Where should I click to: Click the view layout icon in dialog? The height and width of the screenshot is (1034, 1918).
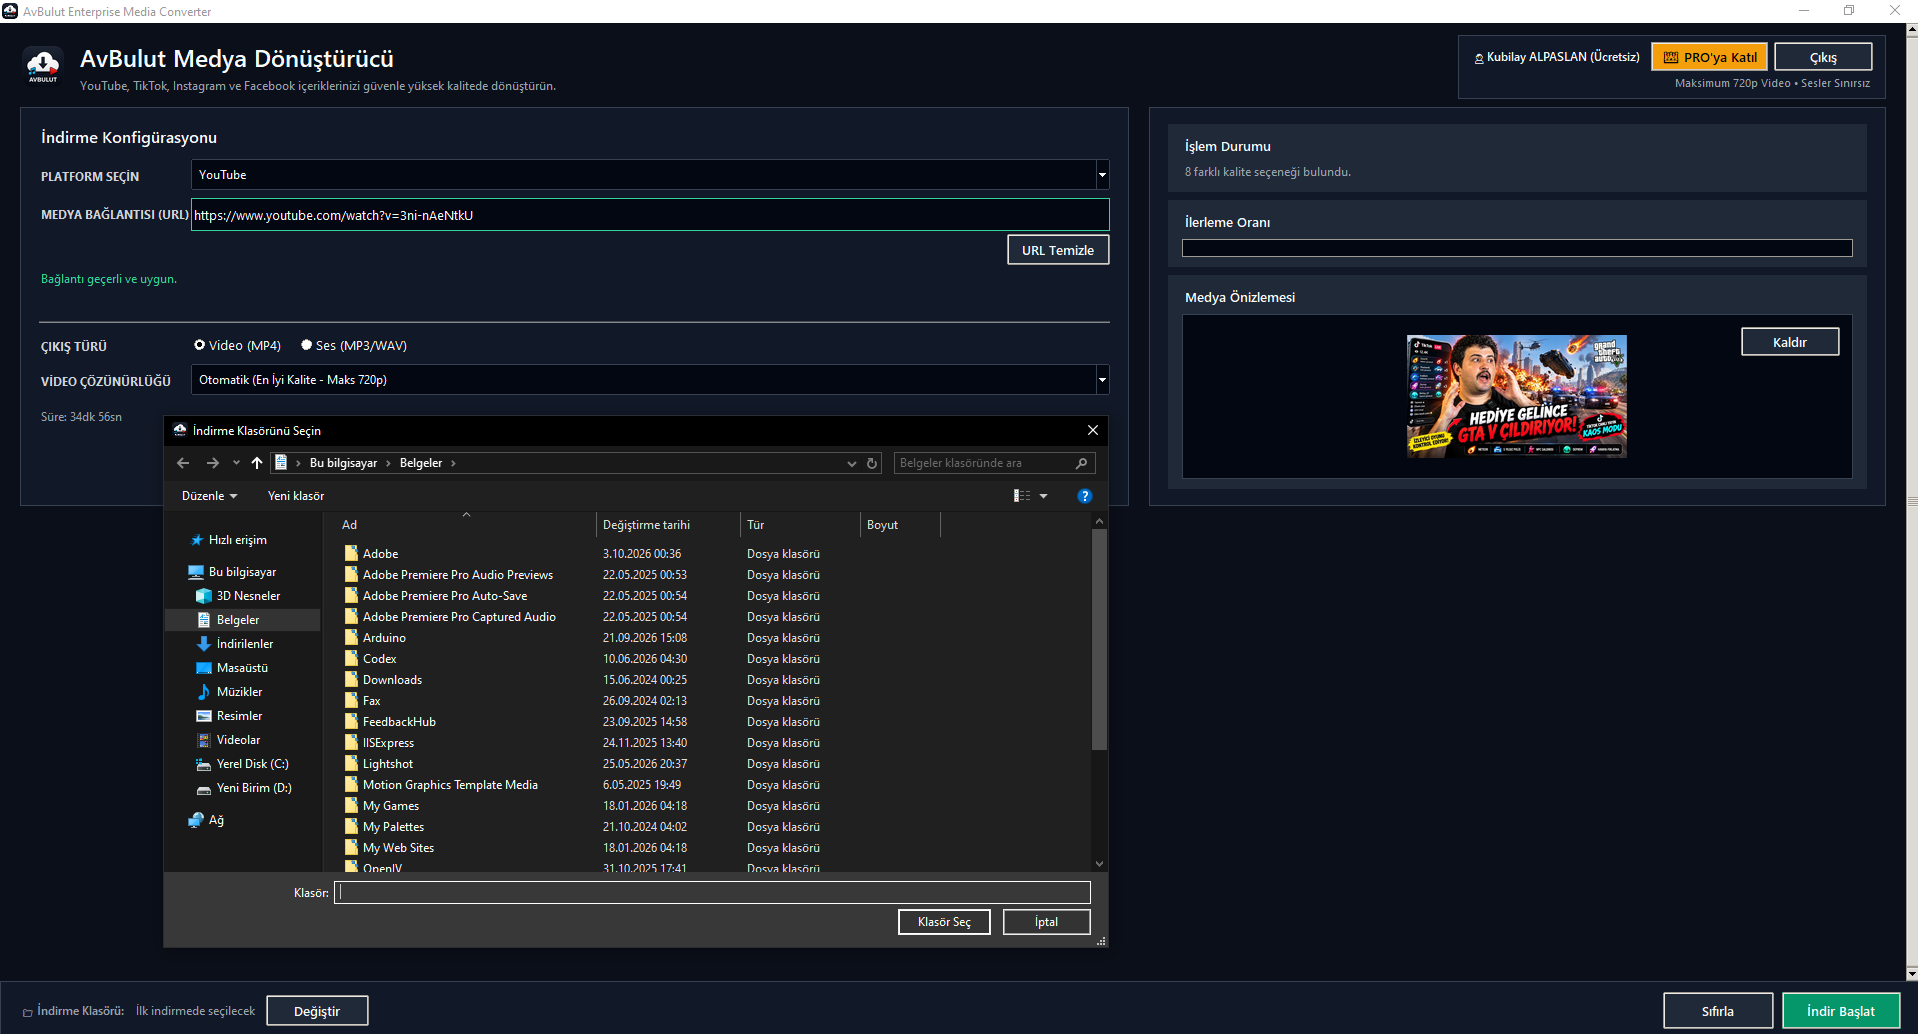1022,496
